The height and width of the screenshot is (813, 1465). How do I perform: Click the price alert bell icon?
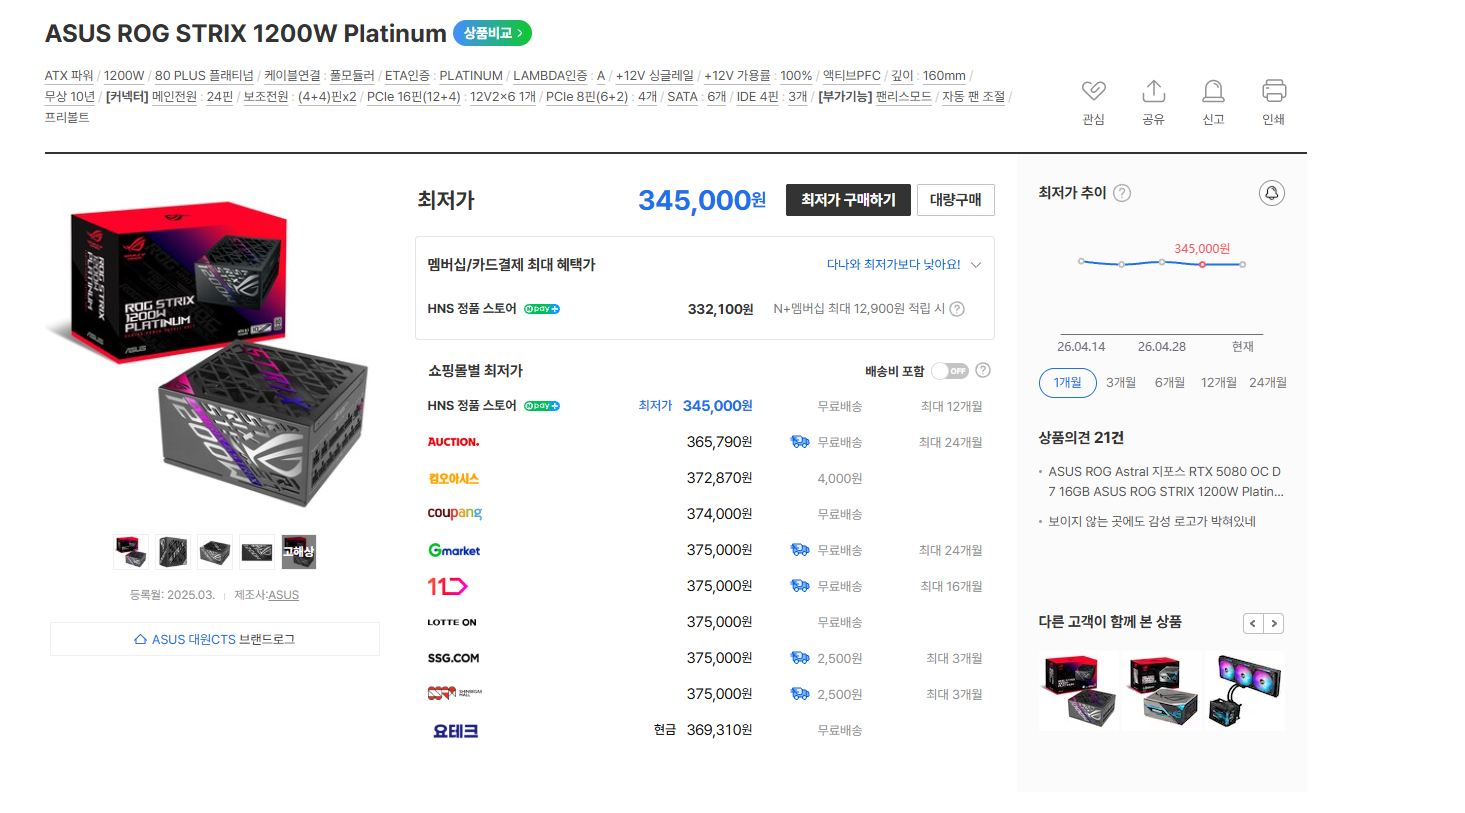click(x=1271, y=193)
